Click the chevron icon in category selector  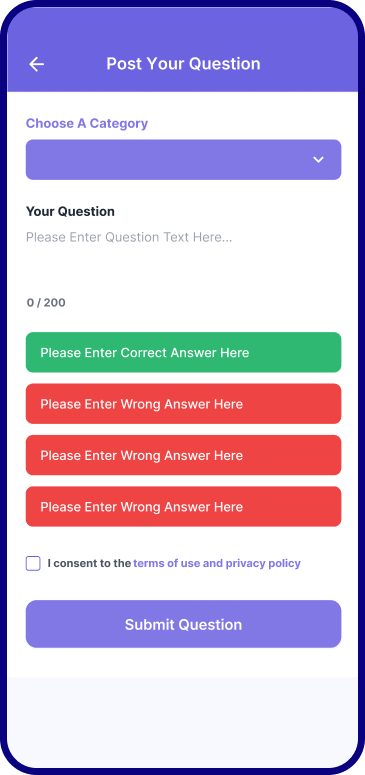[x=319, y=160]
